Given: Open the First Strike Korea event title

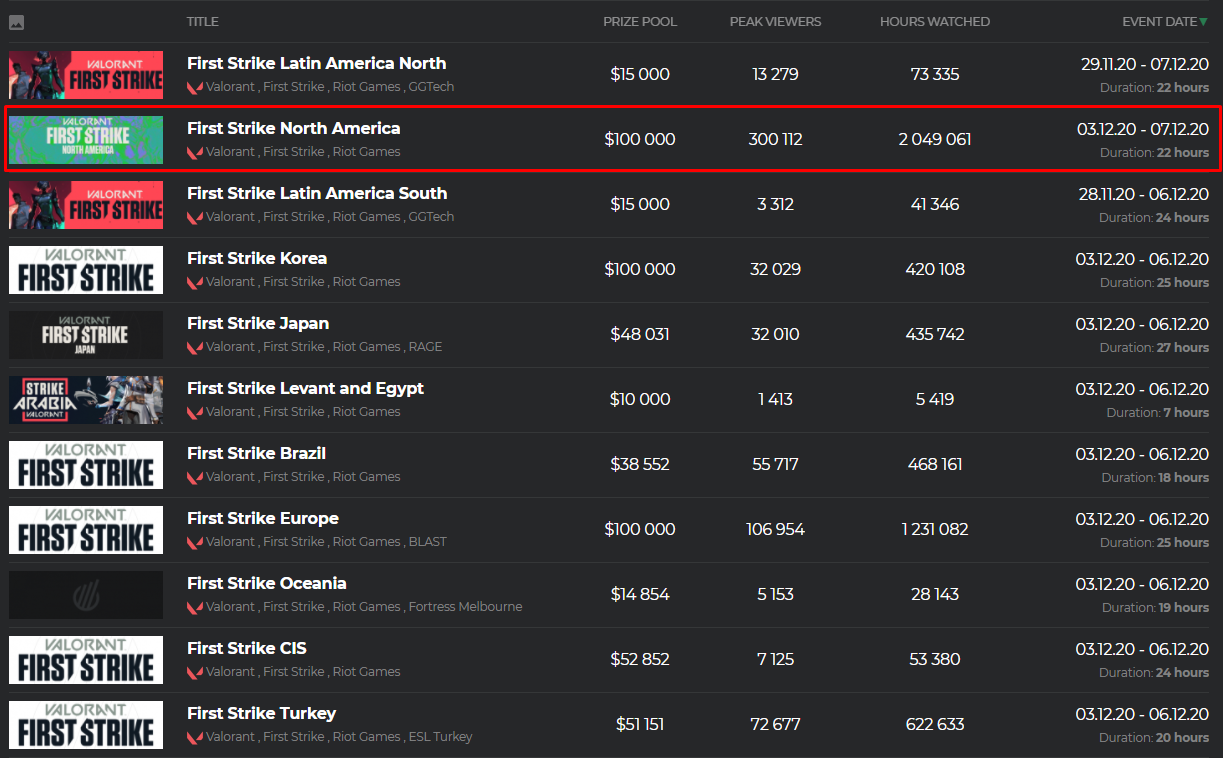Looking at the screenshot, I should point(257,258).
